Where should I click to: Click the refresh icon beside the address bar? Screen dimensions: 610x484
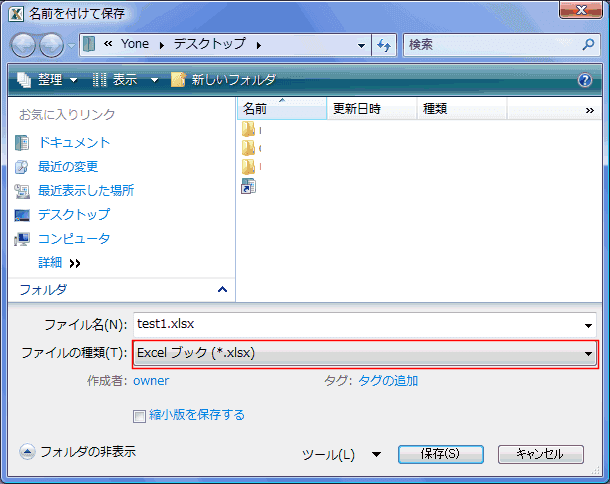384,45
